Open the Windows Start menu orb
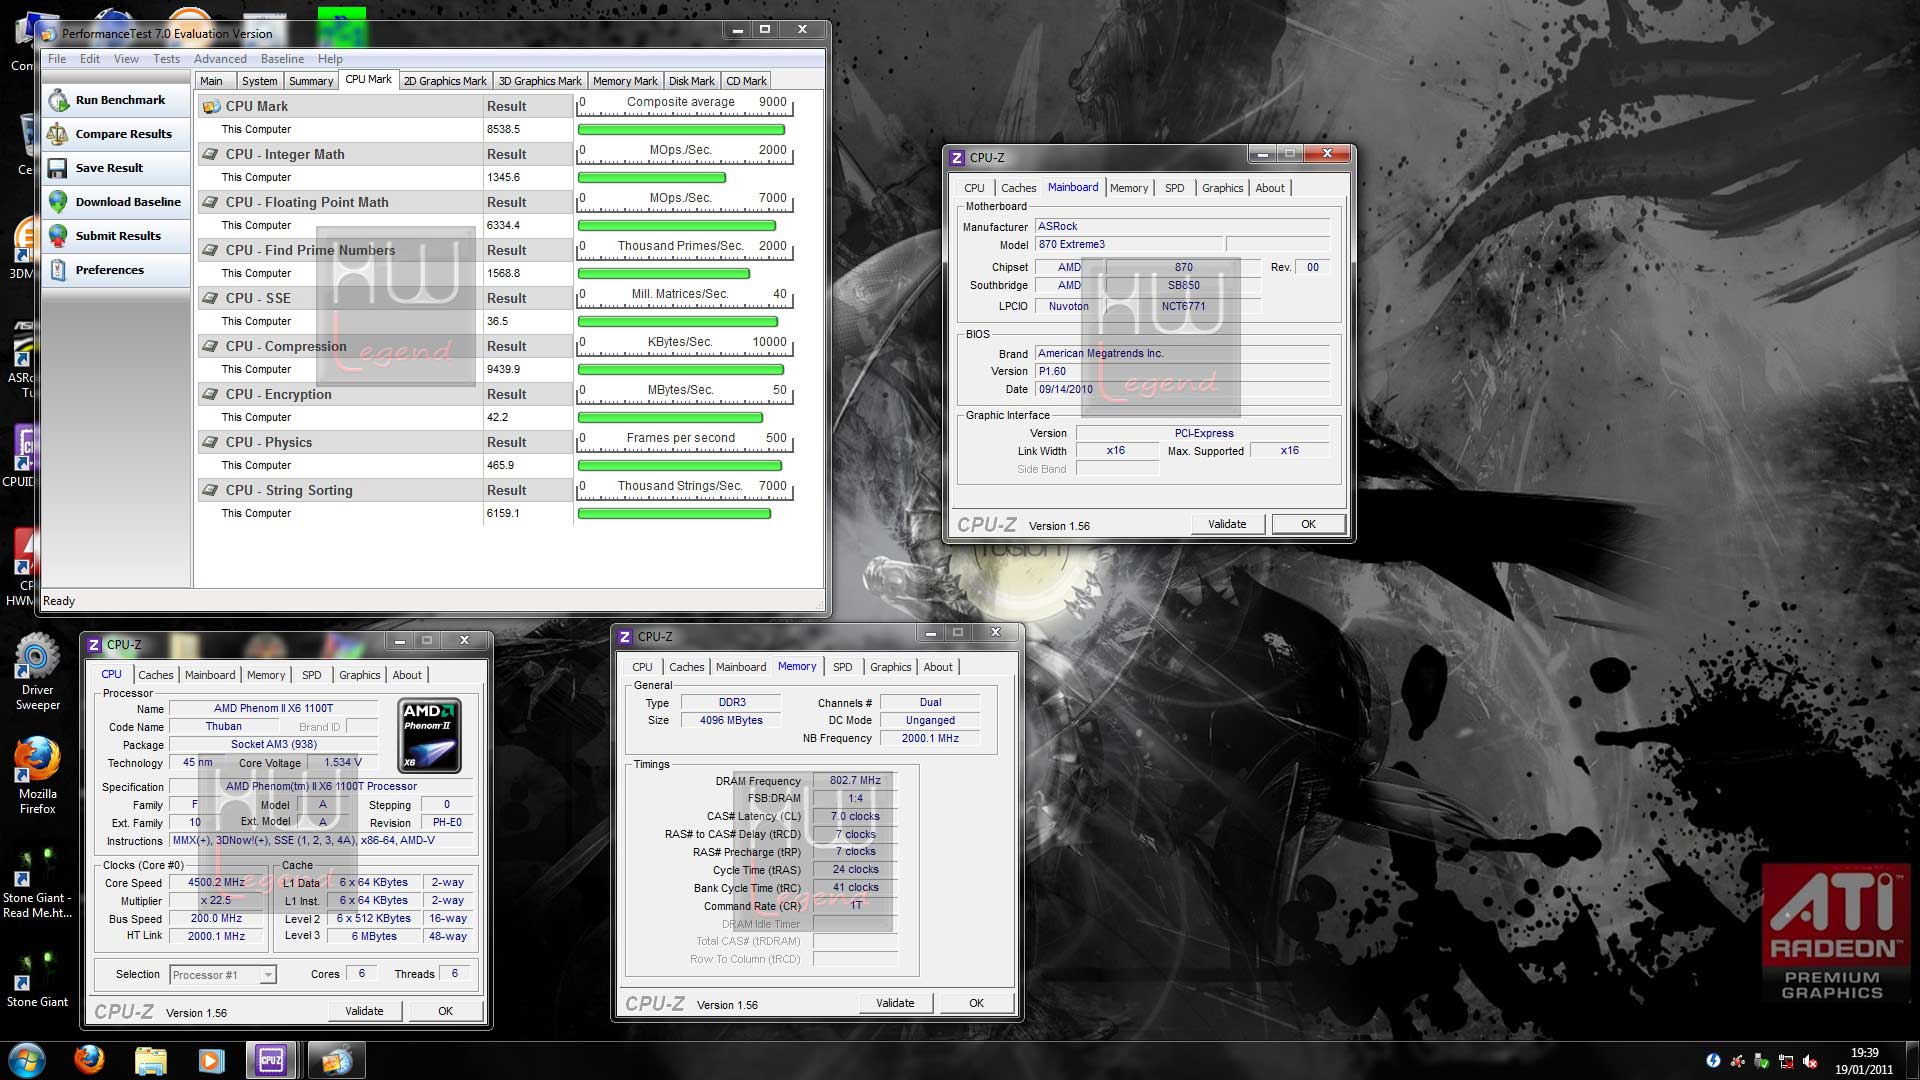 [26, 1060]
